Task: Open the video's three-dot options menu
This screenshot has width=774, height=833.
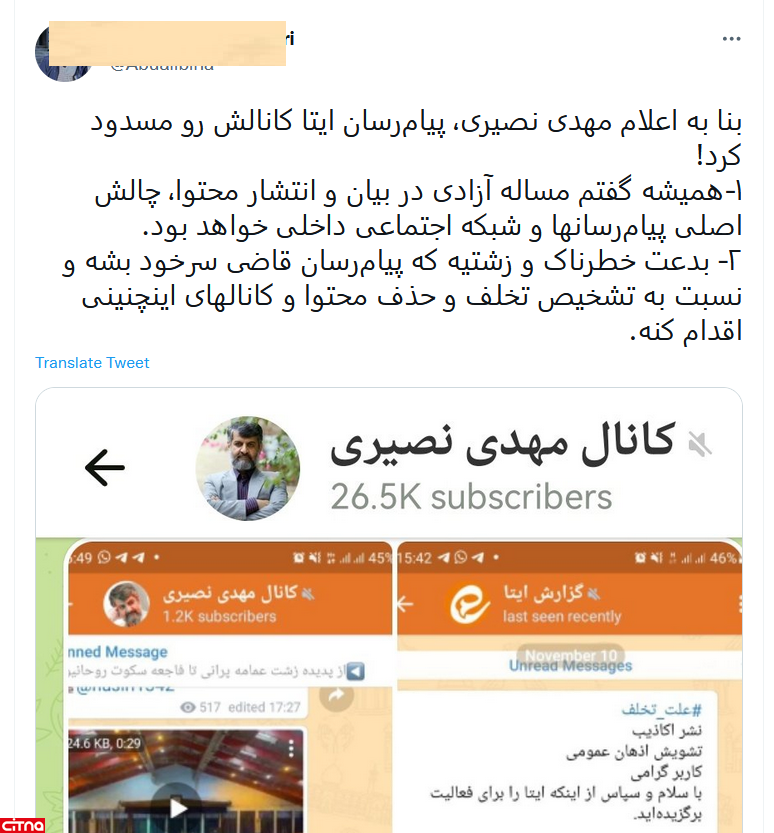Action: pyautogui.click(x=291, y=748)
